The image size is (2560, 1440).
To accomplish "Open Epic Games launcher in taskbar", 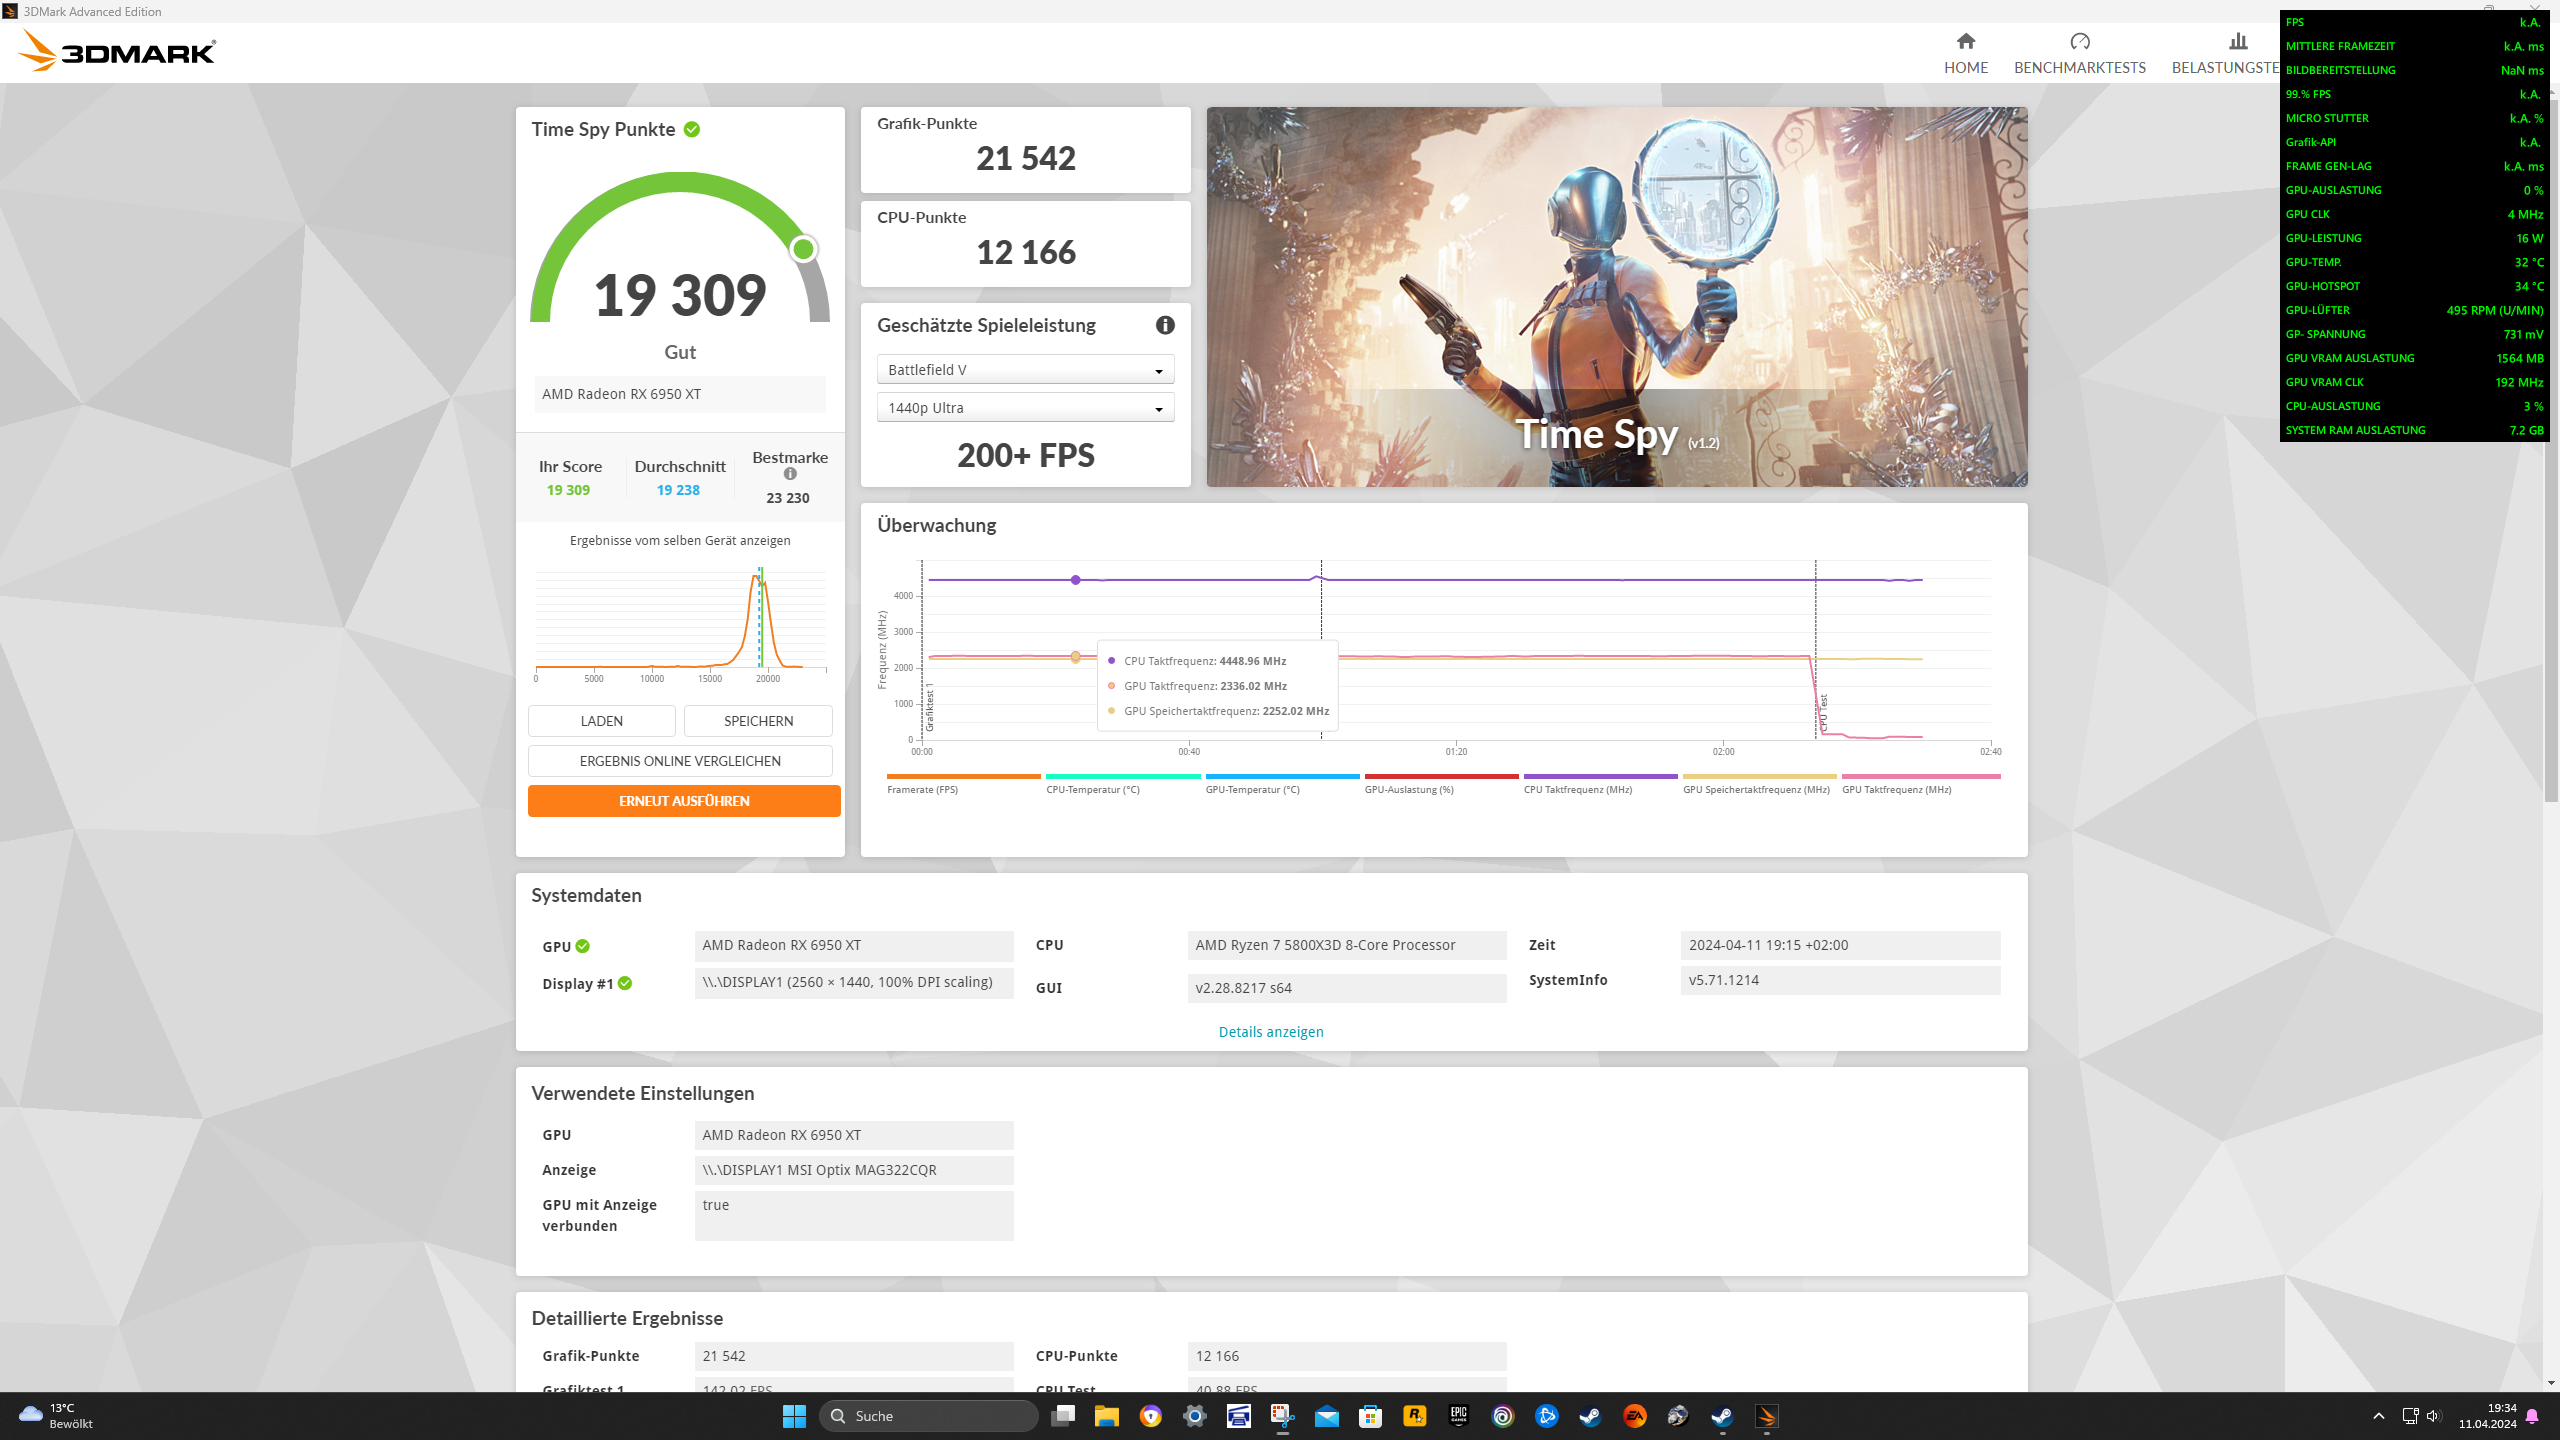I will [x=1458, y=1416].
